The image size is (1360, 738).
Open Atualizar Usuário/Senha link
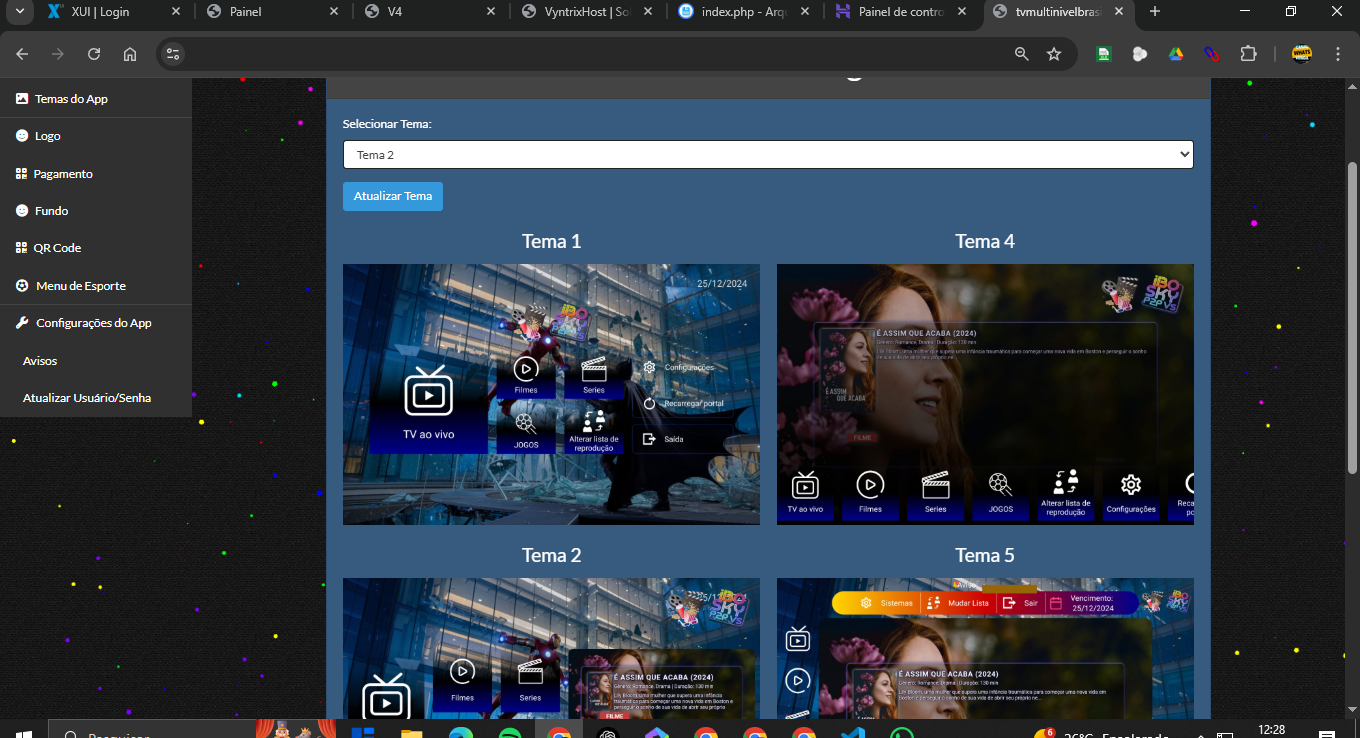[x=87, y=398]
